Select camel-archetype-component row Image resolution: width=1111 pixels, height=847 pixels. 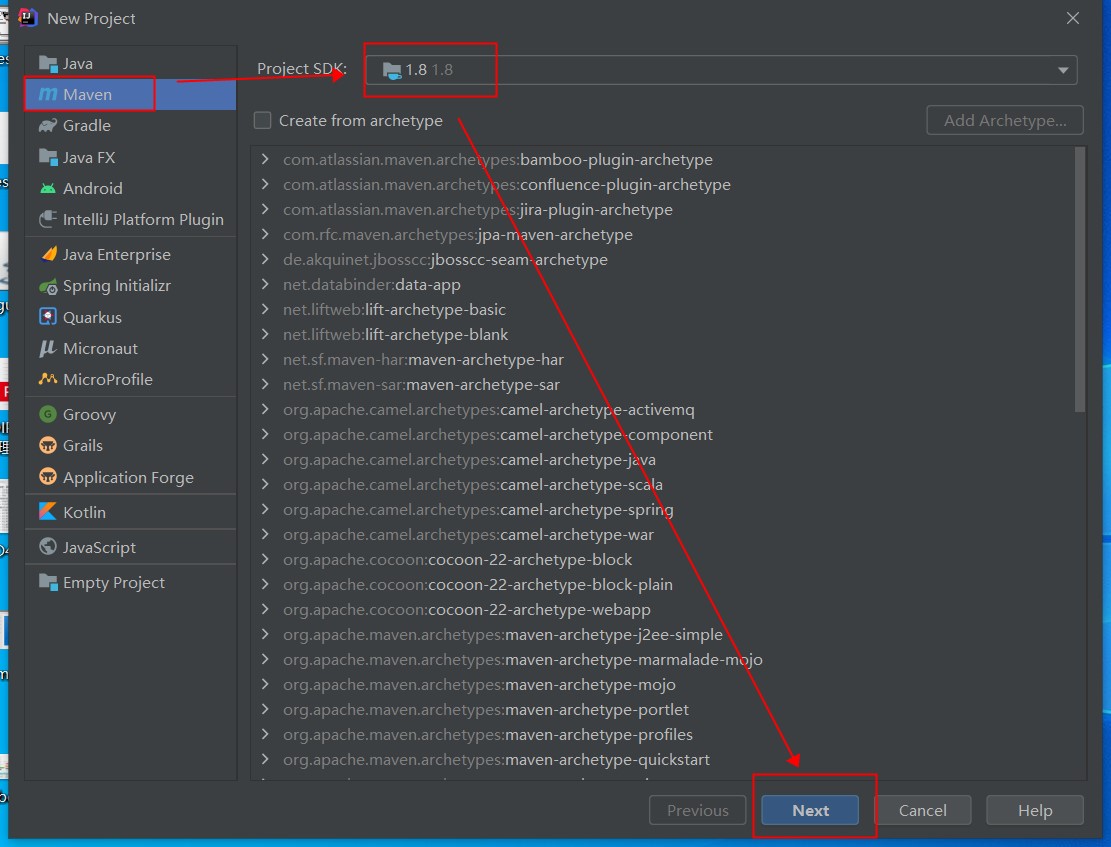664,434
